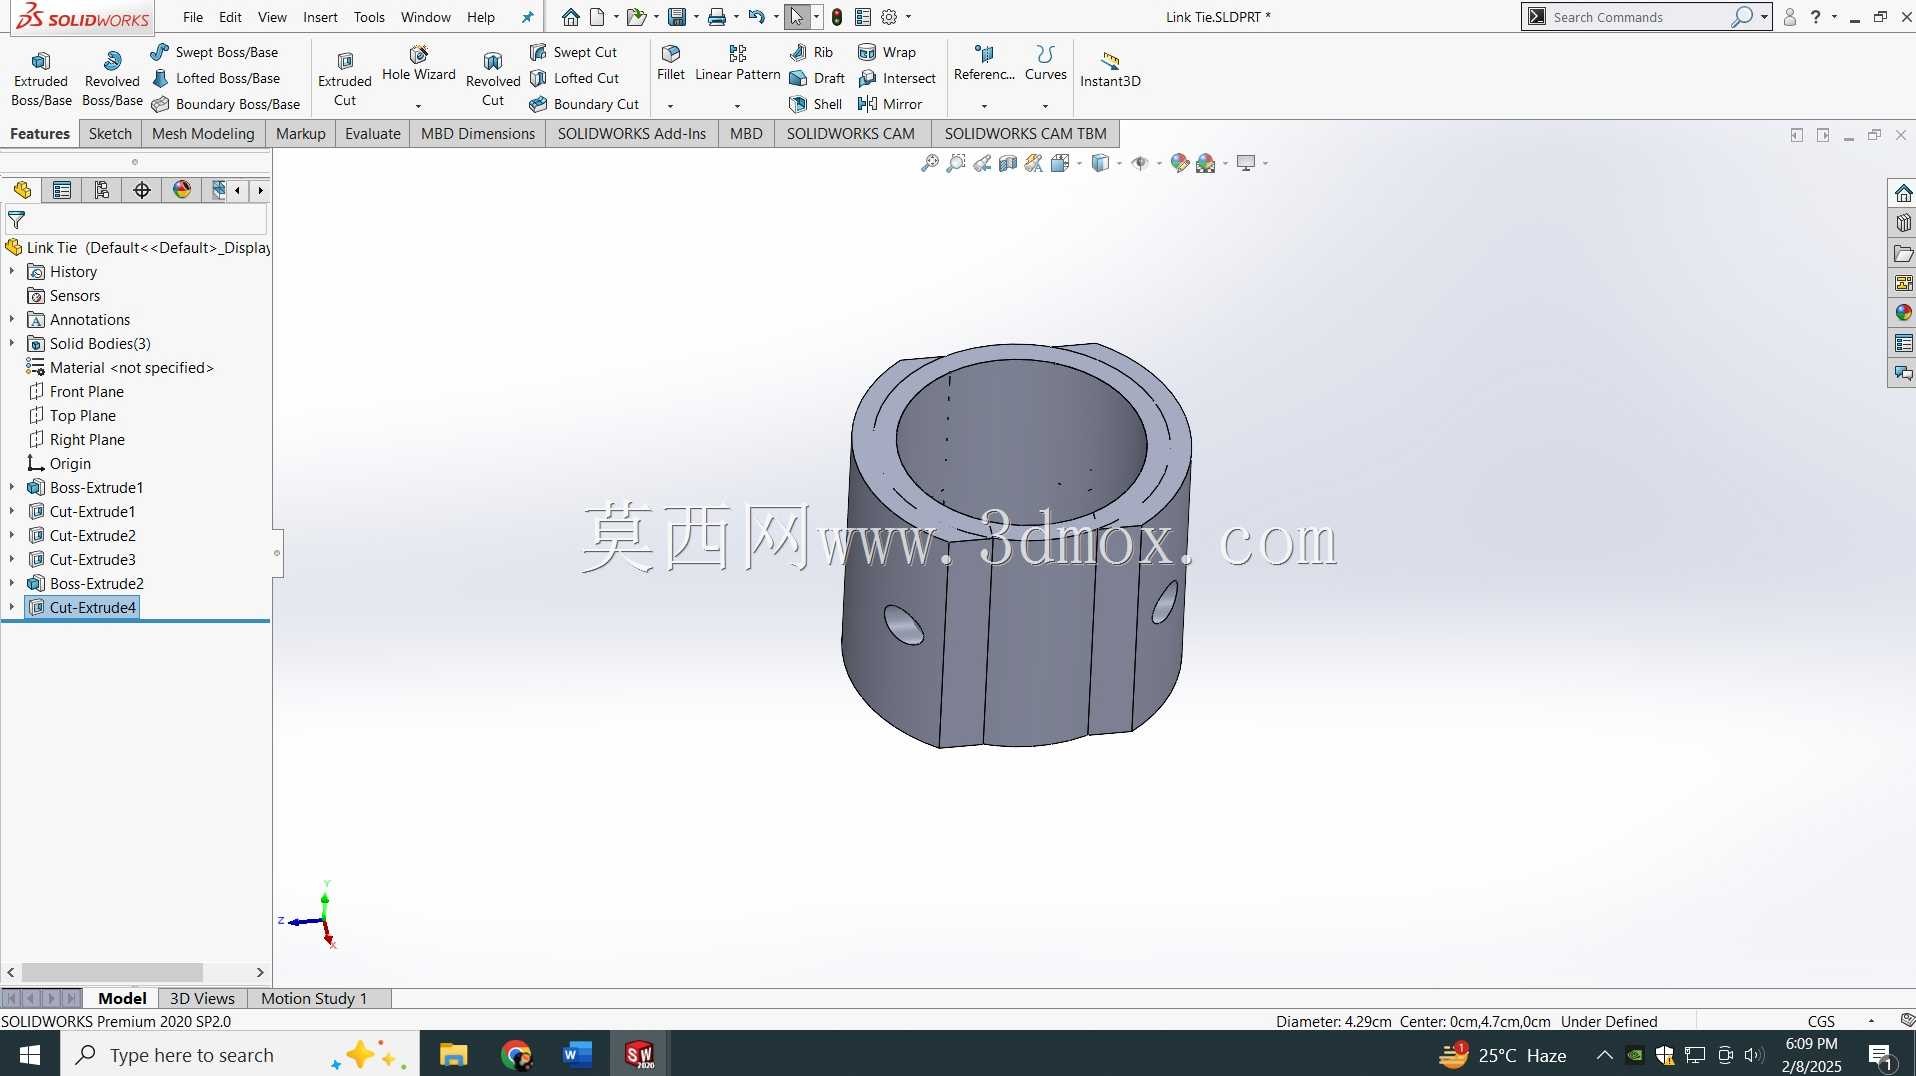Select the Intersect feature tool
The height and width of the screenshot is (1076, 1916).
897,78
